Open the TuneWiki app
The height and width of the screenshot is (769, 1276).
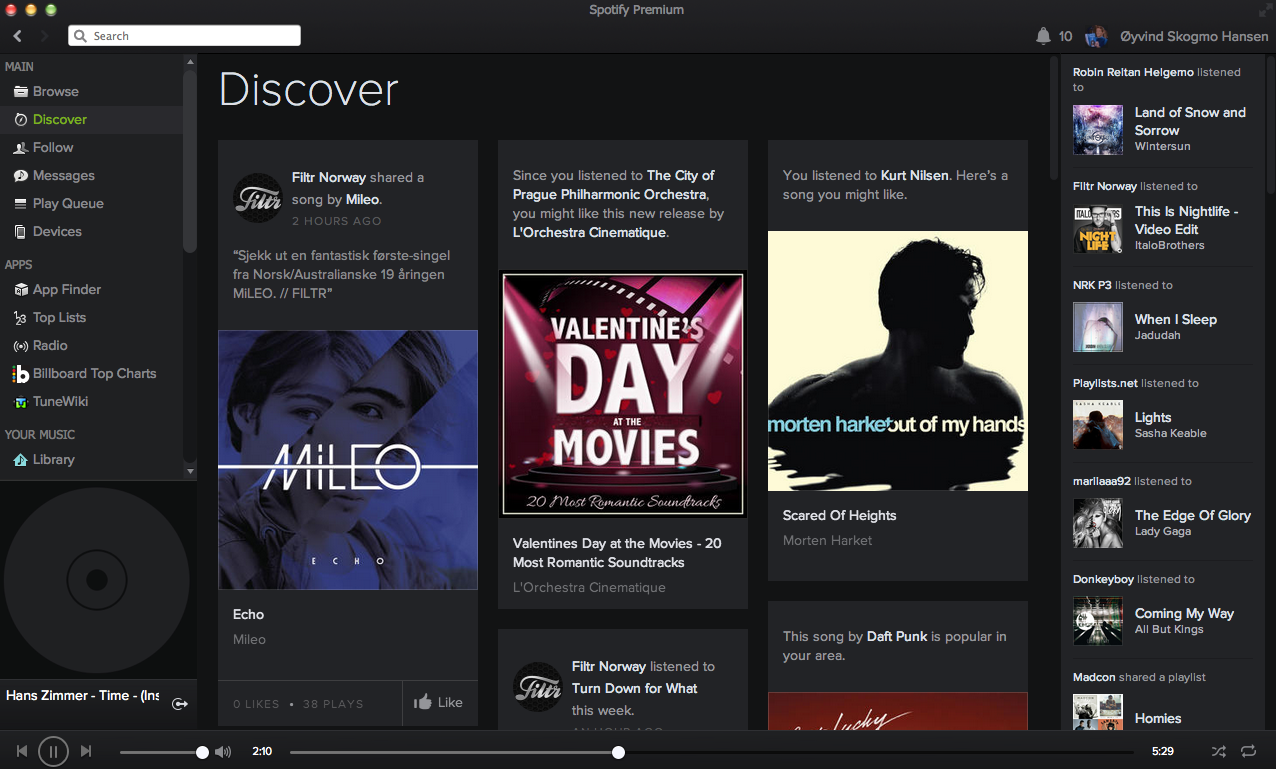tap(60, 401)
